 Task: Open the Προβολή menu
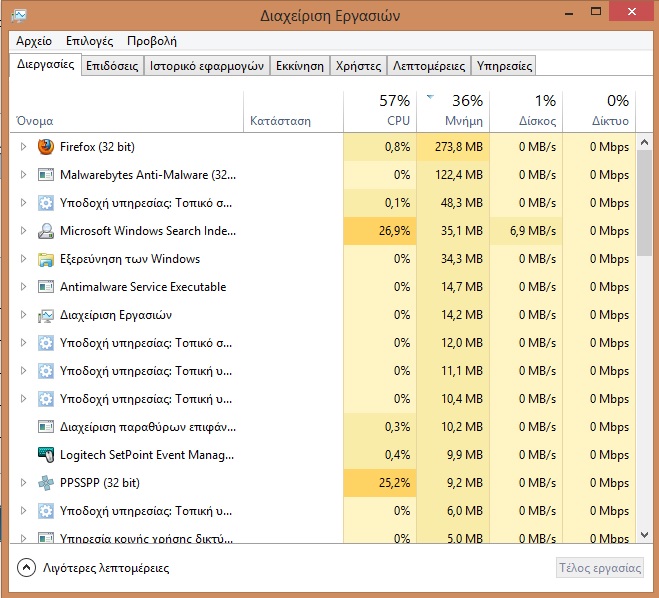[x=151, y=41]
